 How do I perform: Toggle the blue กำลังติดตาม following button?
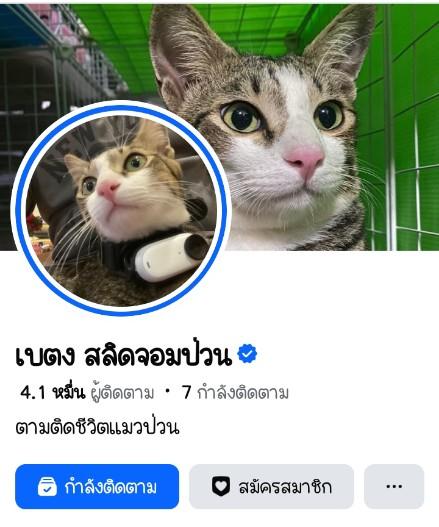[x=97, y=486]
